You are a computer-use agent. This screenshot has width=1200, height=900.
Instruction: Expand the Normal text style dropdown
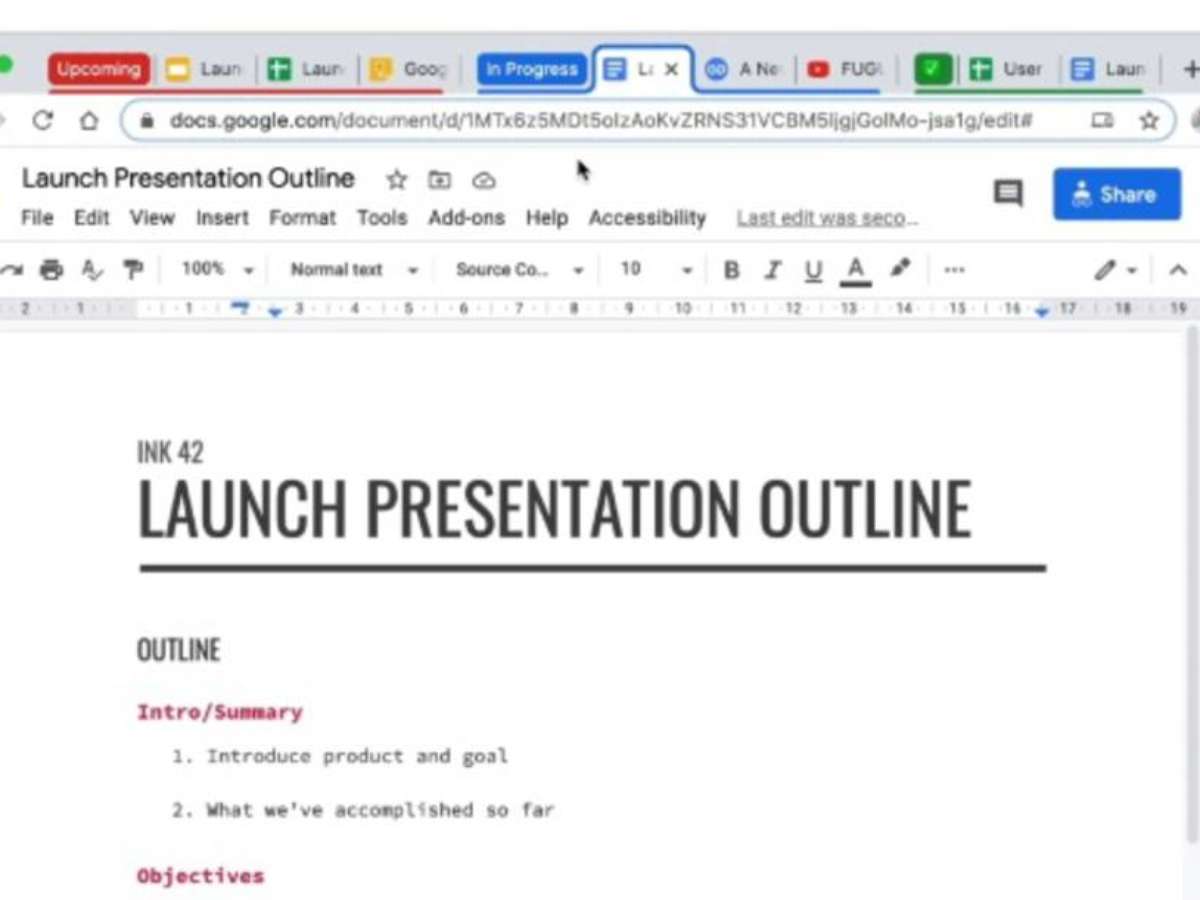coord(354,270)
